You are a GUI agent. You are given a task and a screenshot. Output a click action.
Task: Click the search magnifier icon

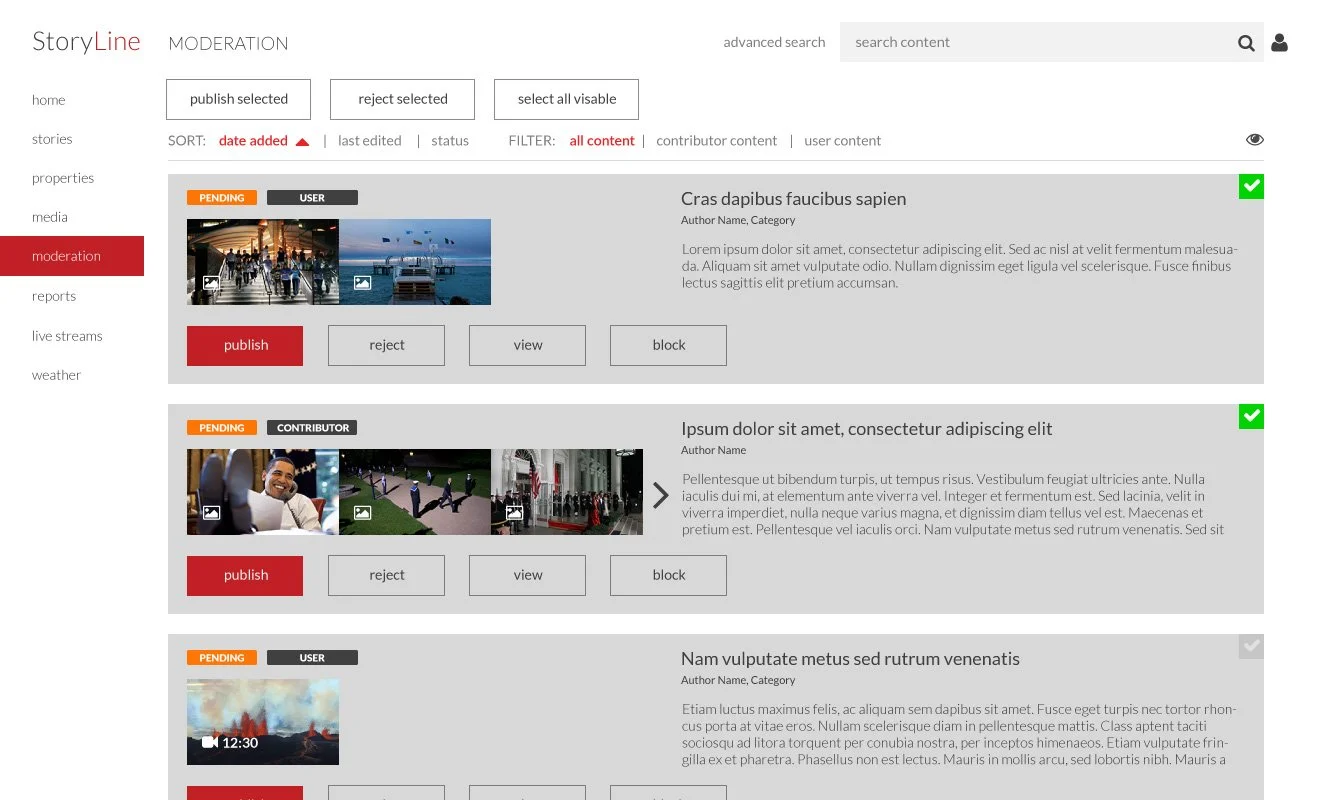(x=1246, y=42)
